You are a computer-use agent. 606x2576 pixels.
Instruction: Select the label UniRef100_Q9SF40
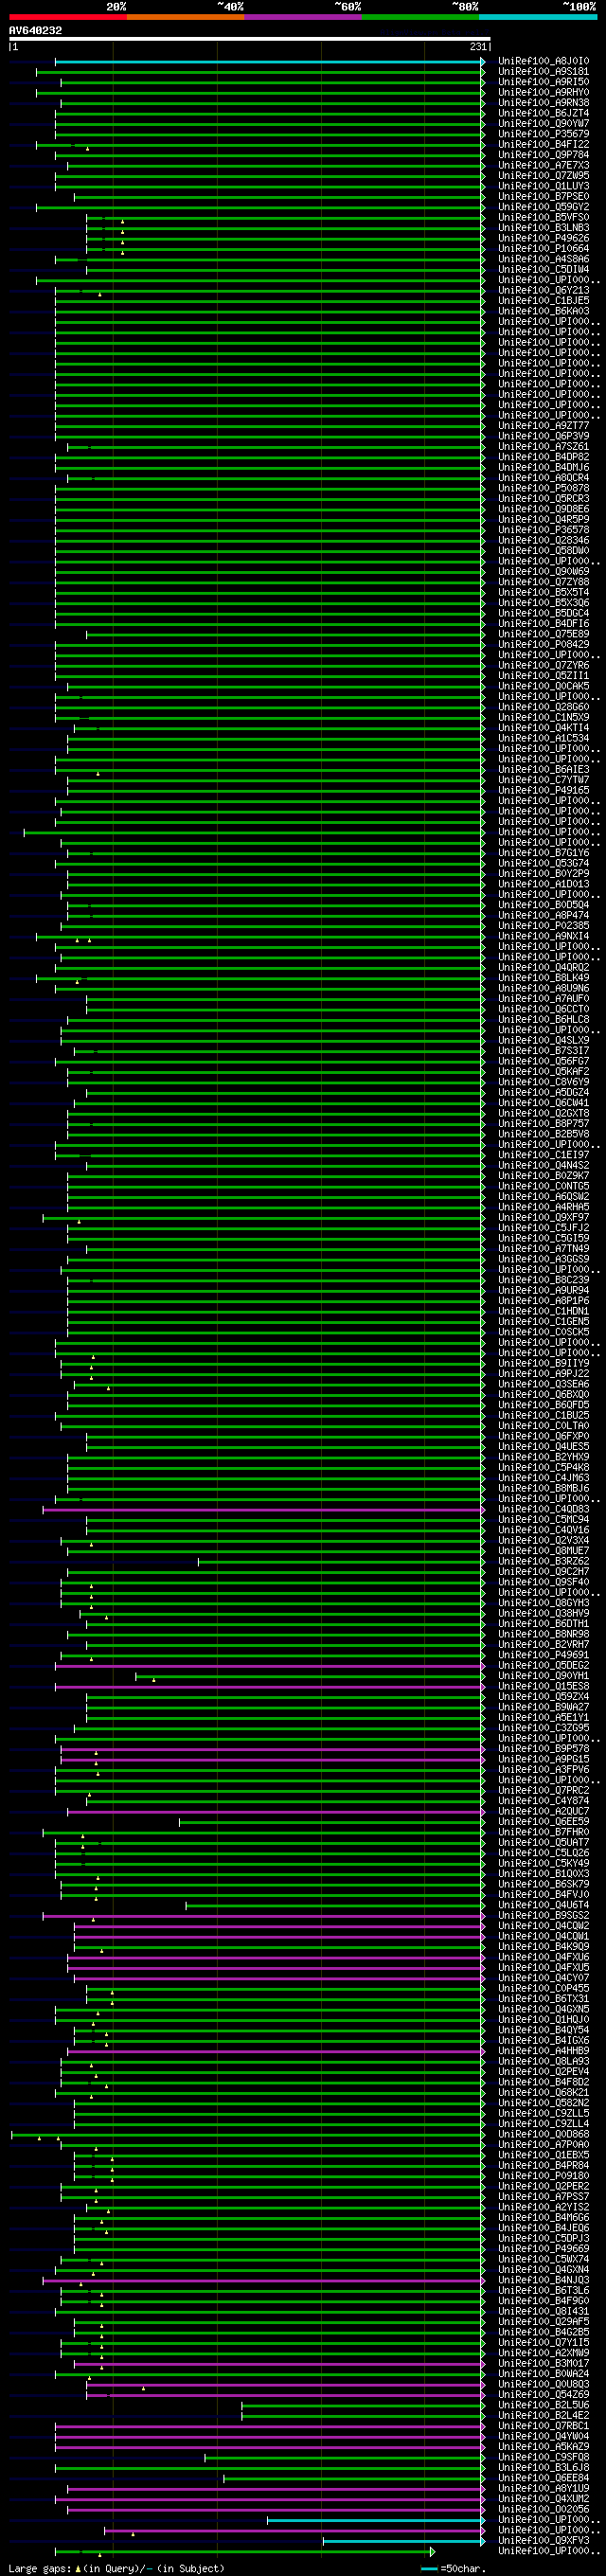[x=544, y=1582]
